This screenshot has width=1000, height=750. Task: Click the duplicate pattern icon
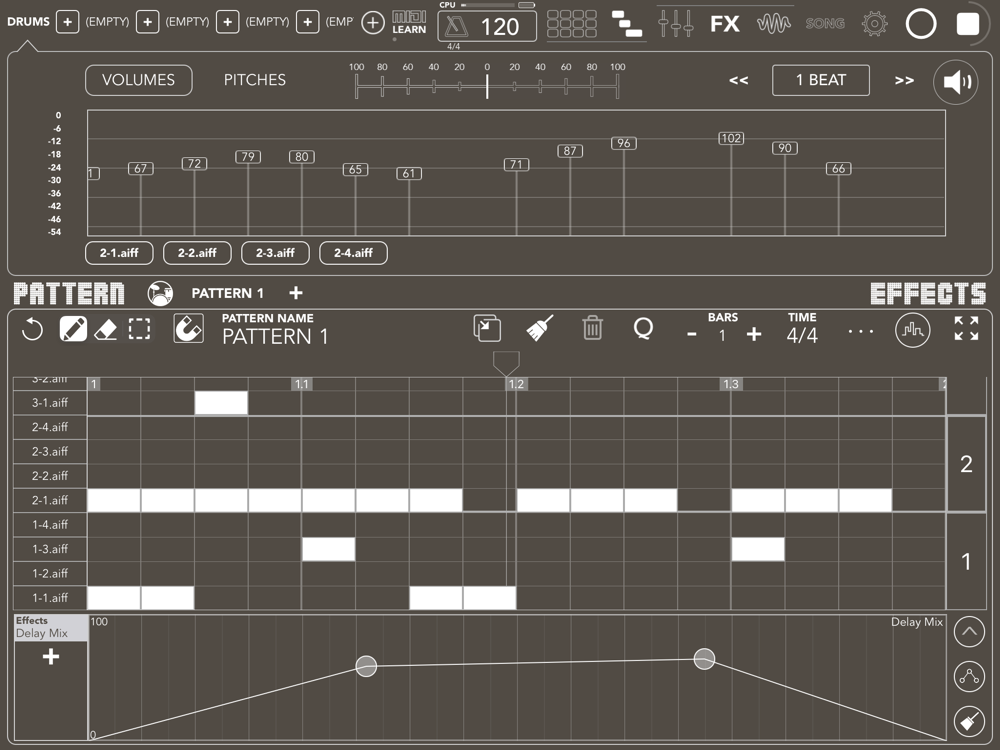click(x=487, y=328)
